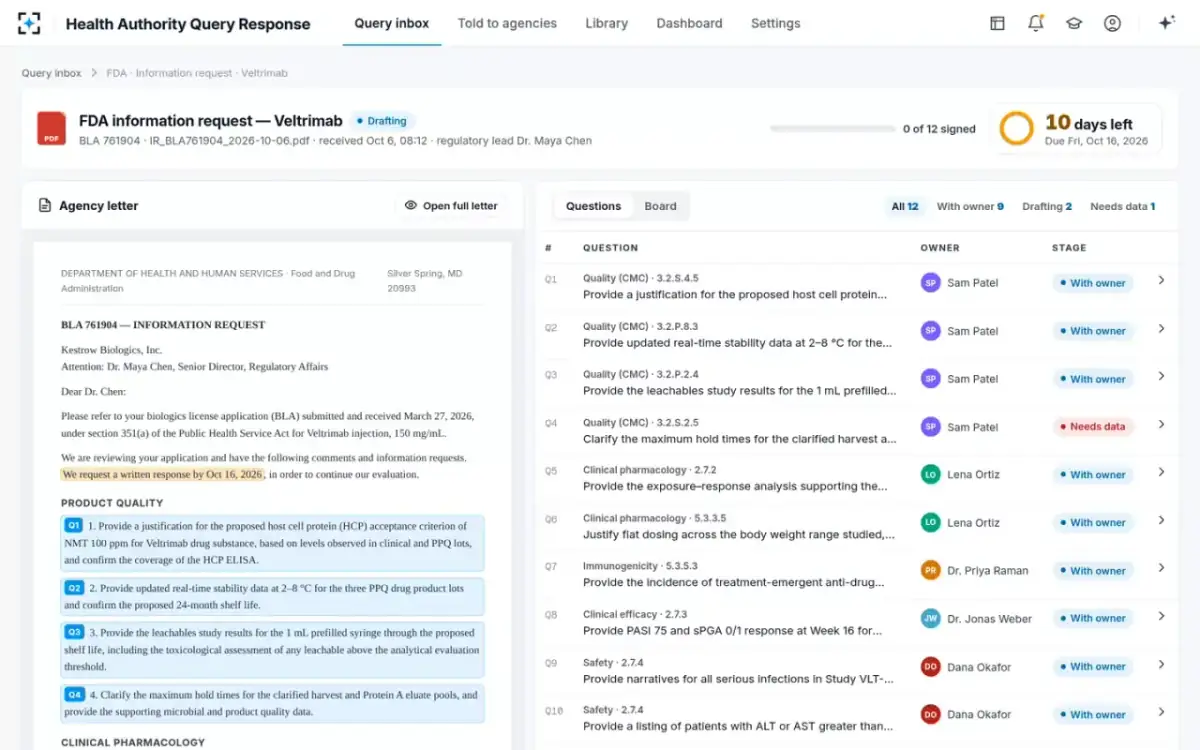
Task: Click highlighted response deadline sentence in letter
Action: click(163, 474)
